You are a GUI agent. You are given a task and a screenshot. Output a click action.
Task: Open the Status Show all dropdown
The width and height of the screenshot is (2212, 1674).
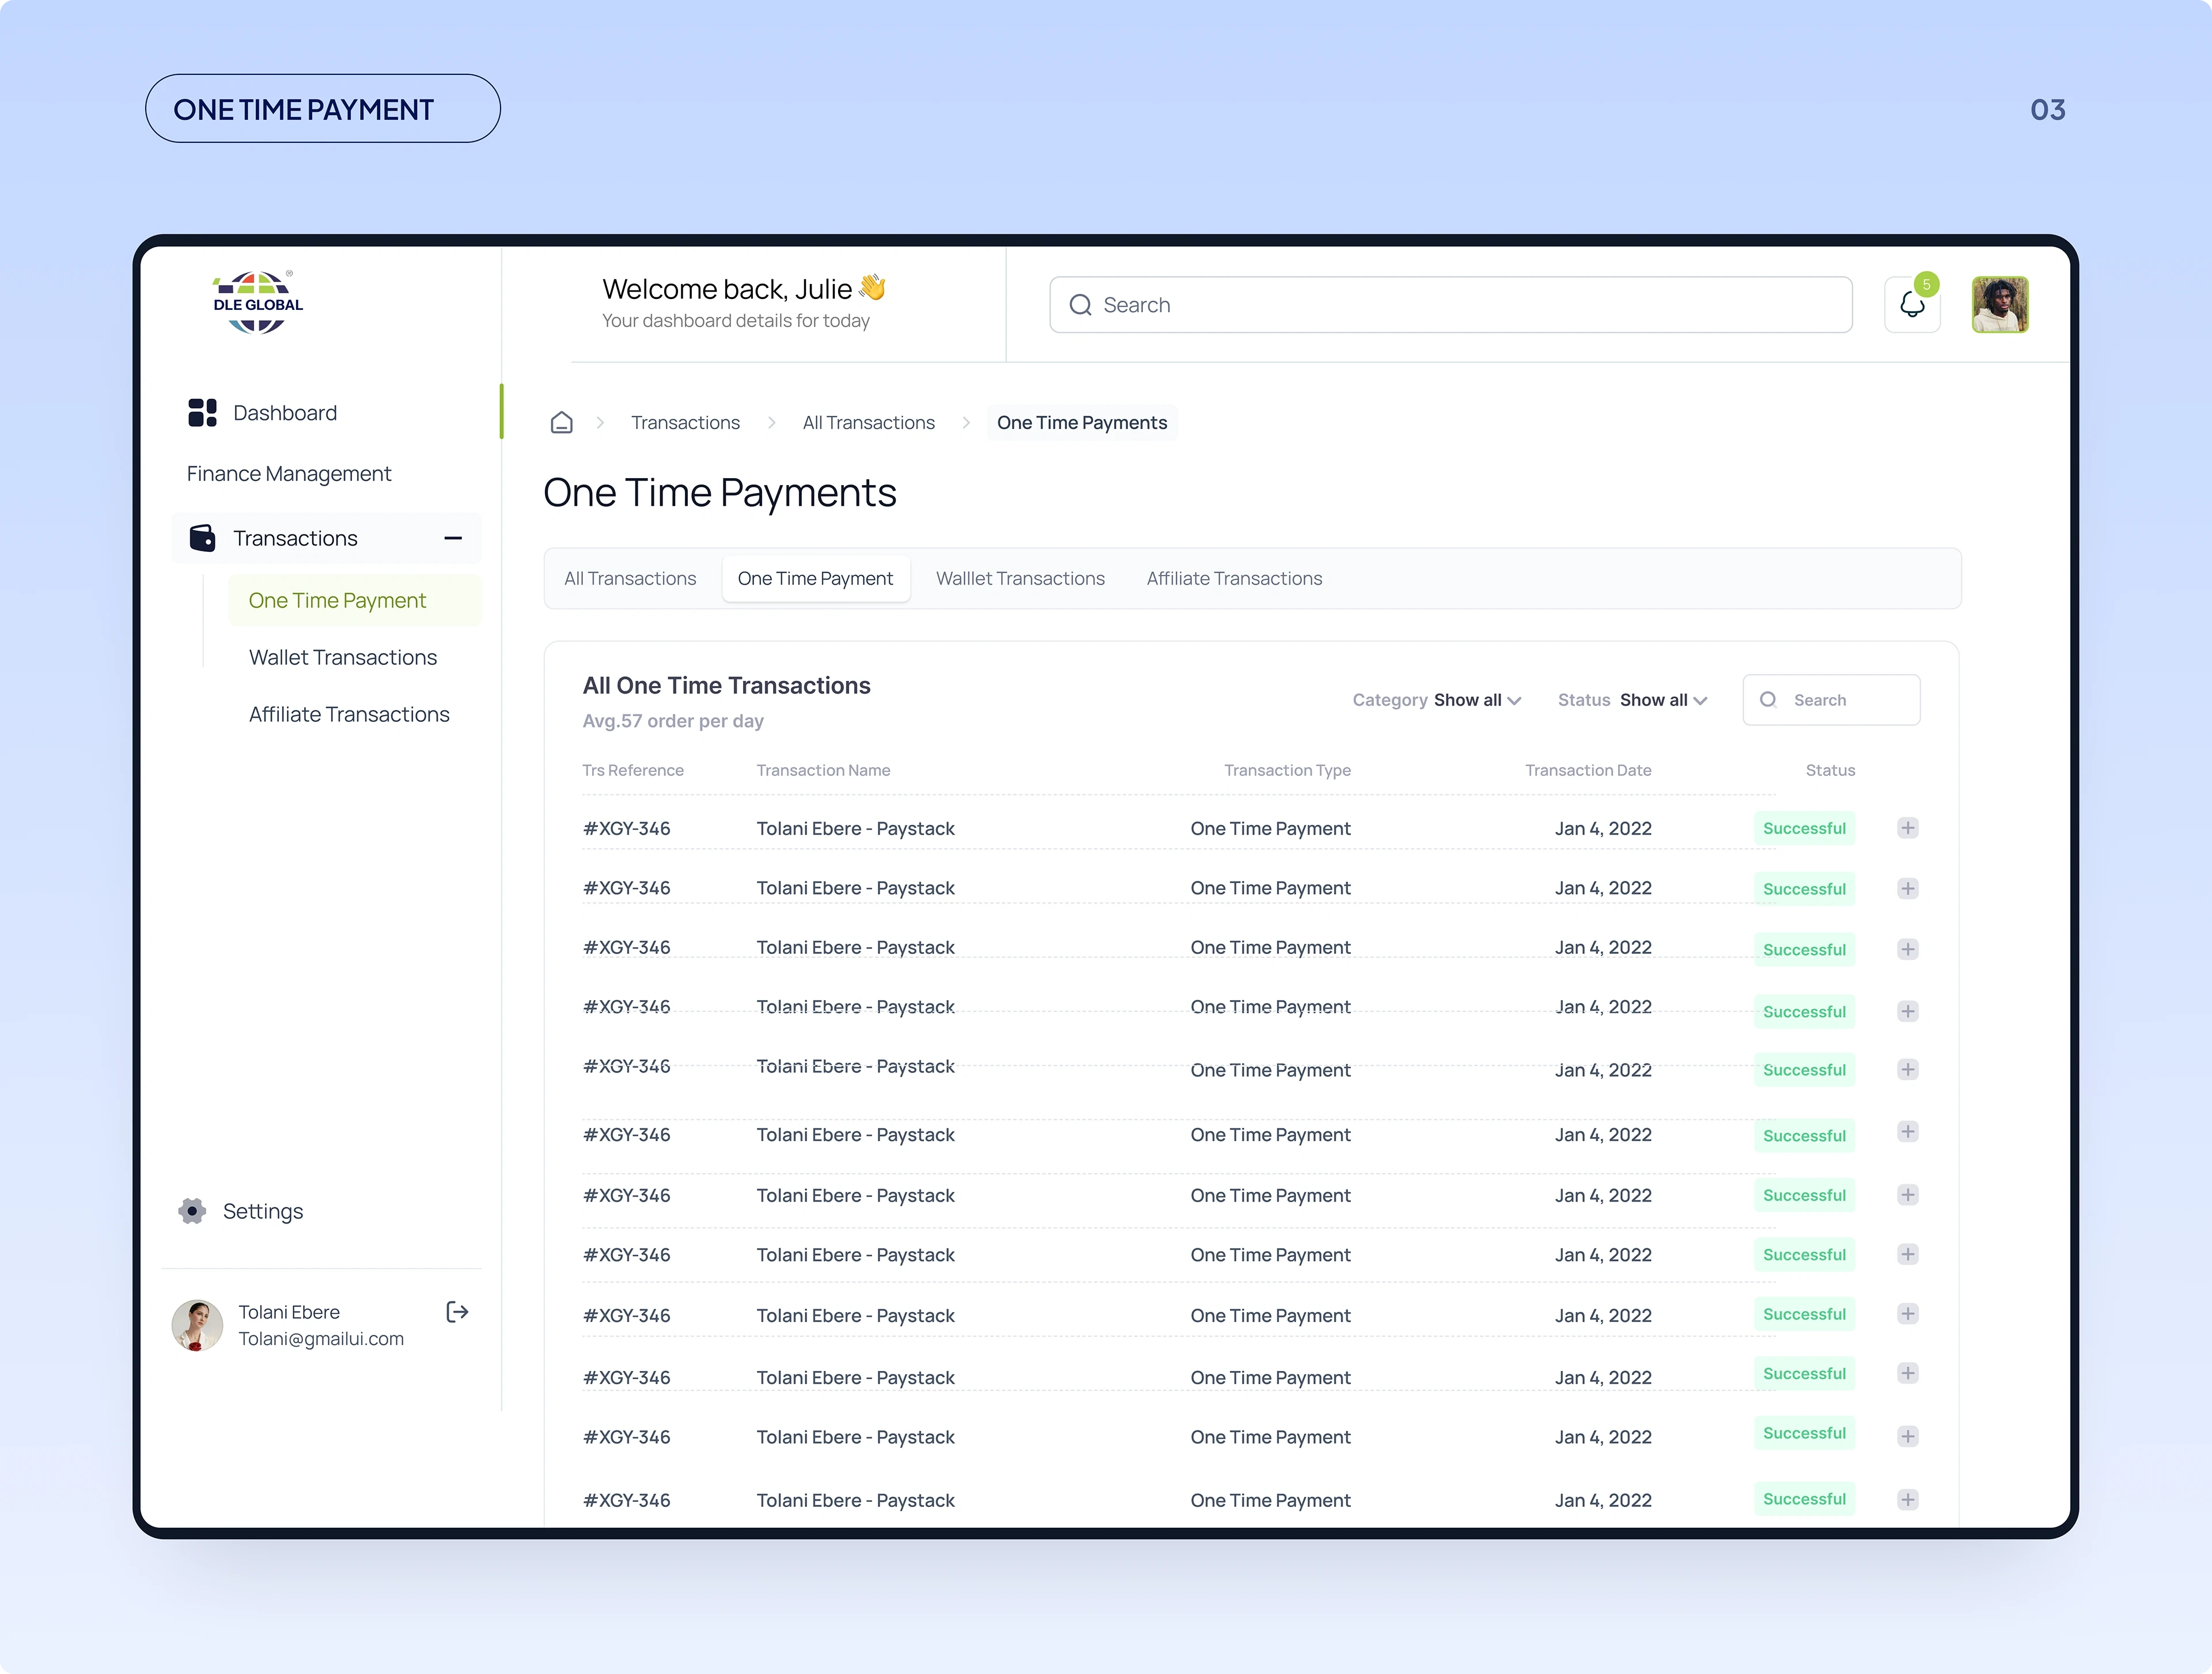click(x=1663, y=700)
